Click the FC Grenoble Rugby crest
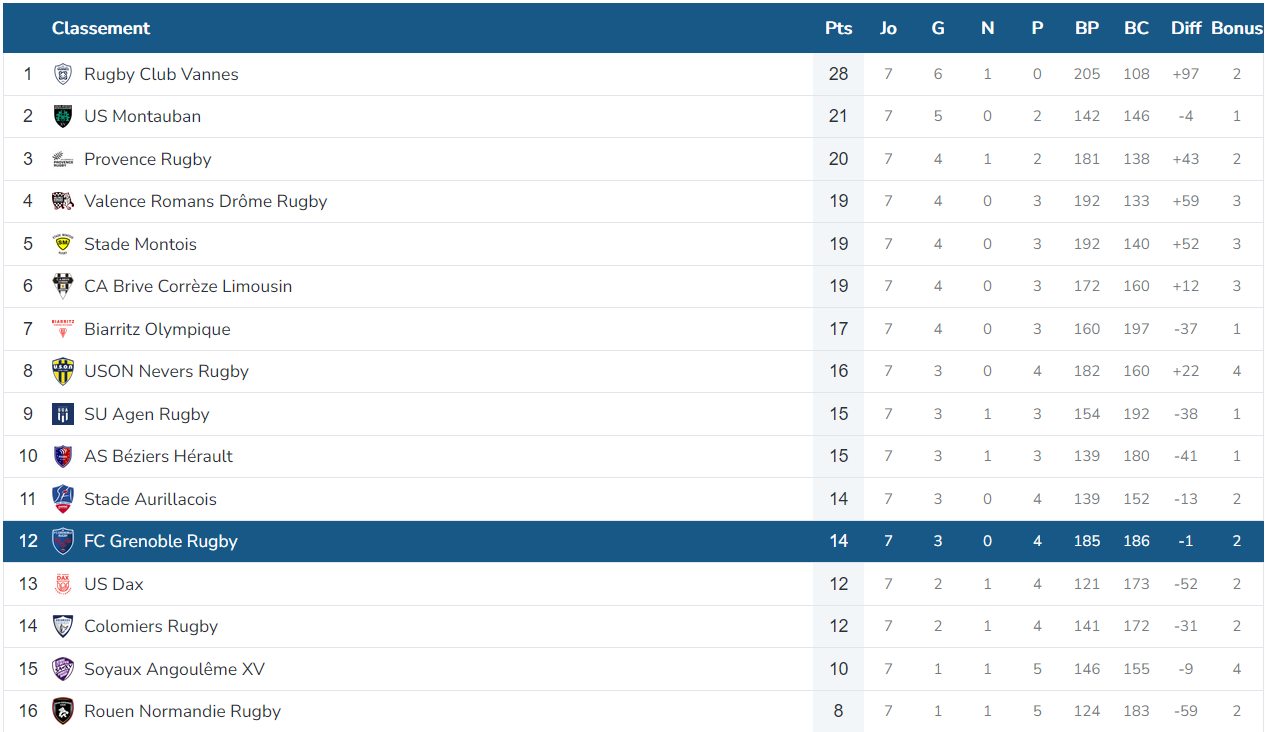The height and width of the screenshot is (732, 1265). pos(63,541)
